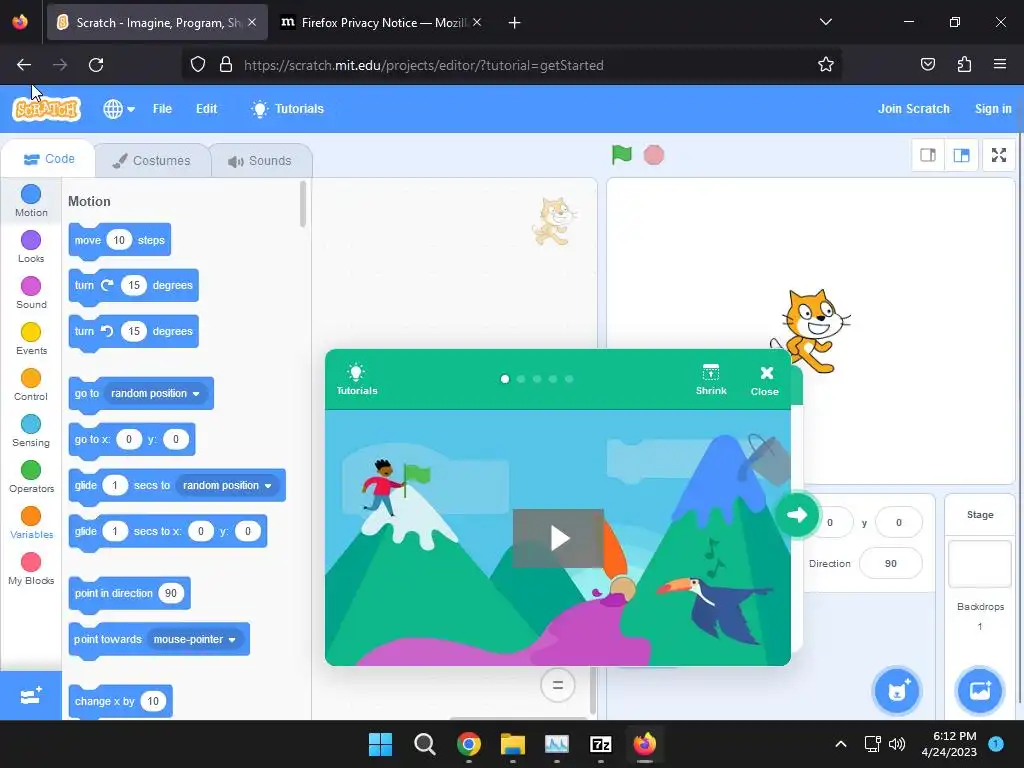Screen dimensions: 1024x768
Task: Select the fifth tutorial step dot
Action: point(569,379)
